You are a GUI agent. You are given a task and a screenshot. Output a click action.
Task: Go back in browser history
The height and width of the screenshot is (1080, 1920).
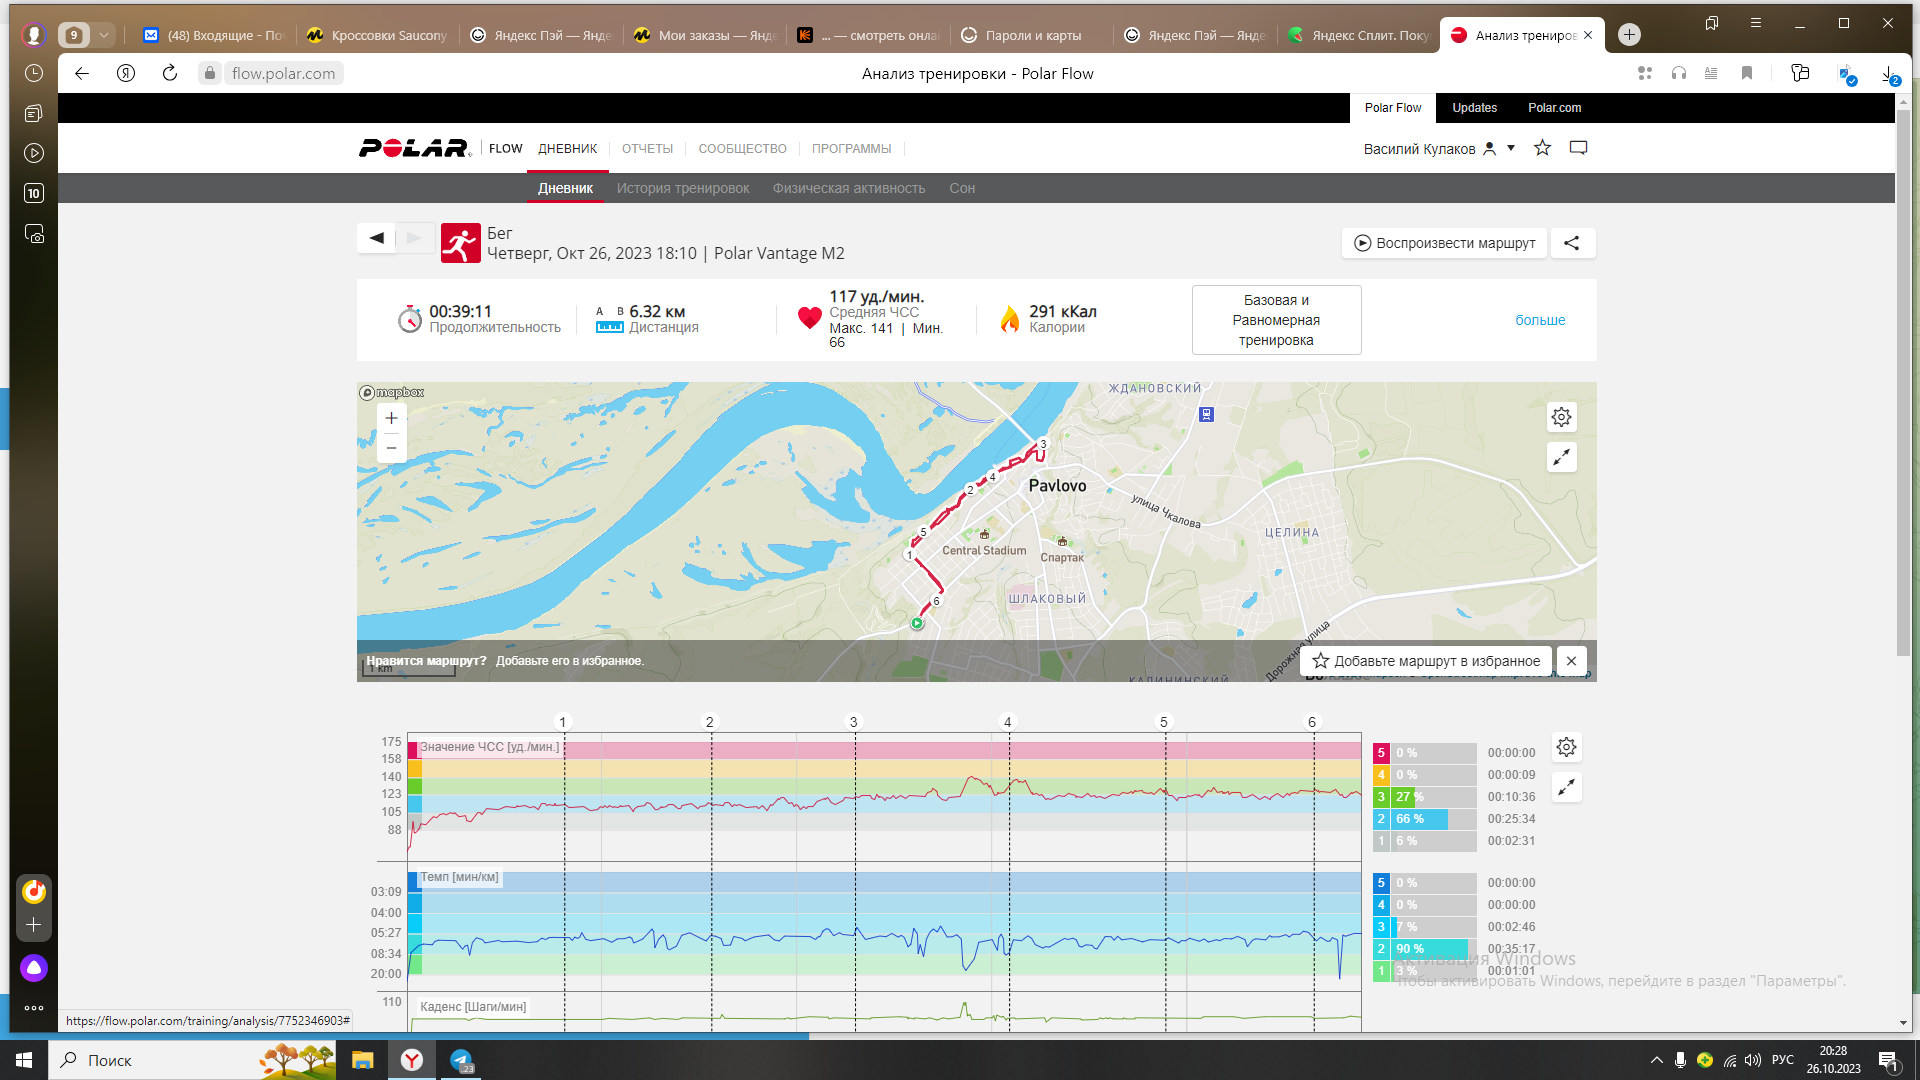82,73
